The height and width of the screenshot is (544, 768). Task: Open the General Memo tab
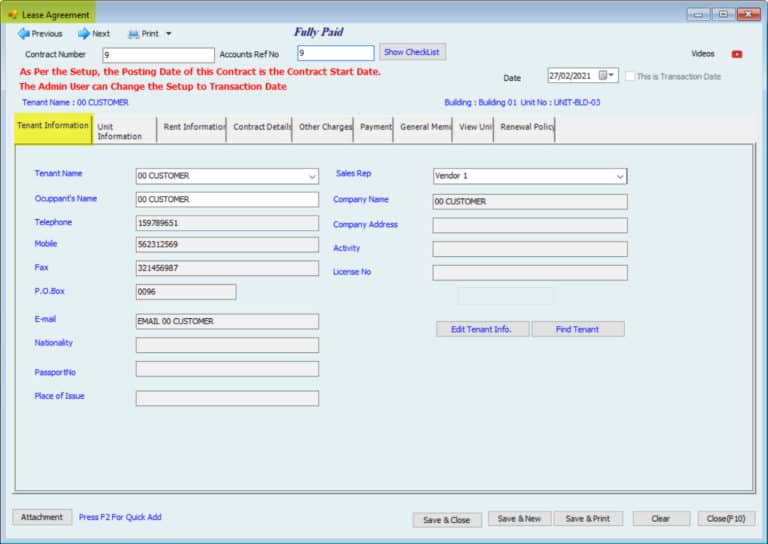coord(423,130)
